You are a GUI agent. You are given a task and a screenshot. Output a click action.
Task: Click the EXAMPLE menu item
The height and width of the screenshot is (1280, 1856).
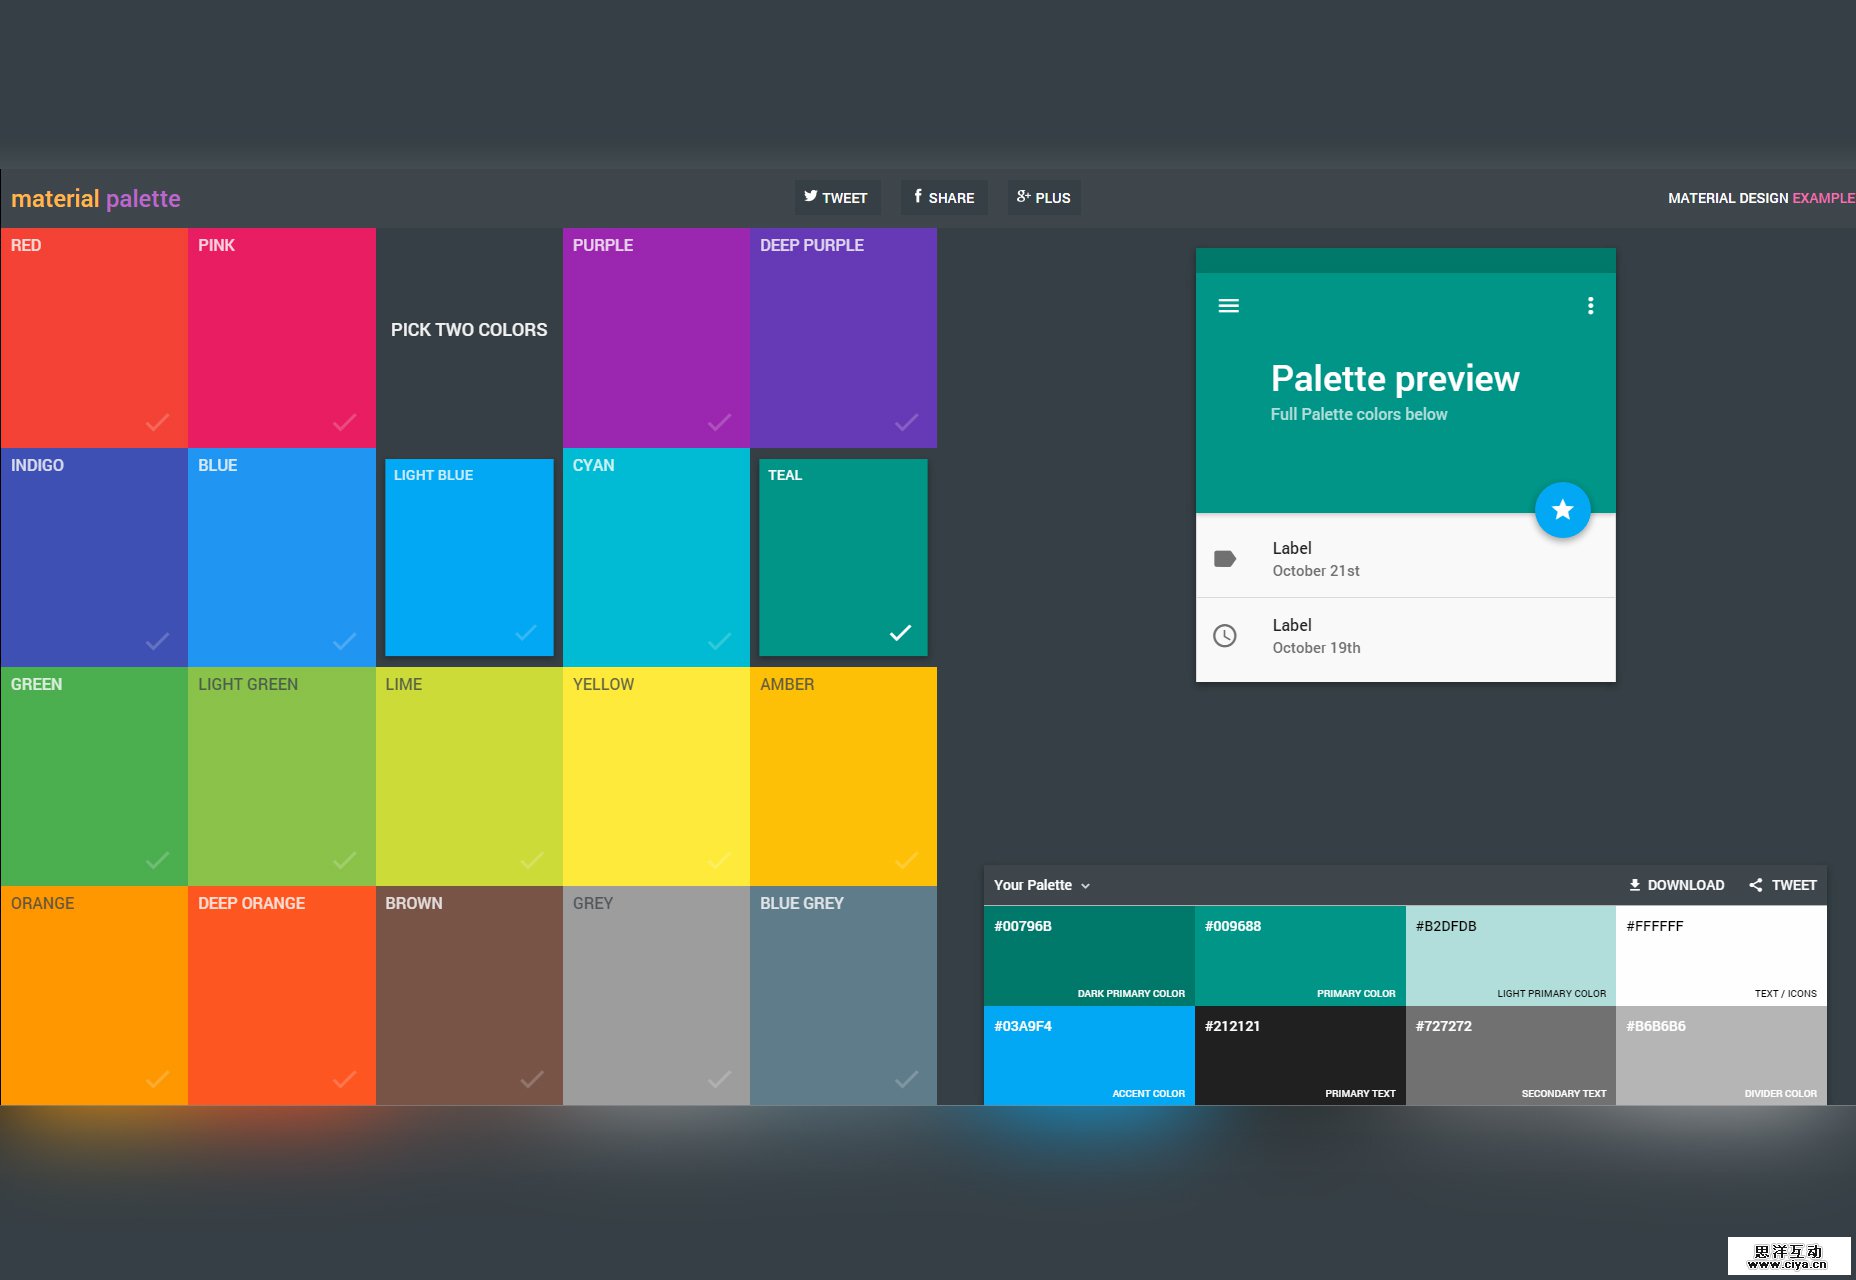click(x=1824, y=197)
